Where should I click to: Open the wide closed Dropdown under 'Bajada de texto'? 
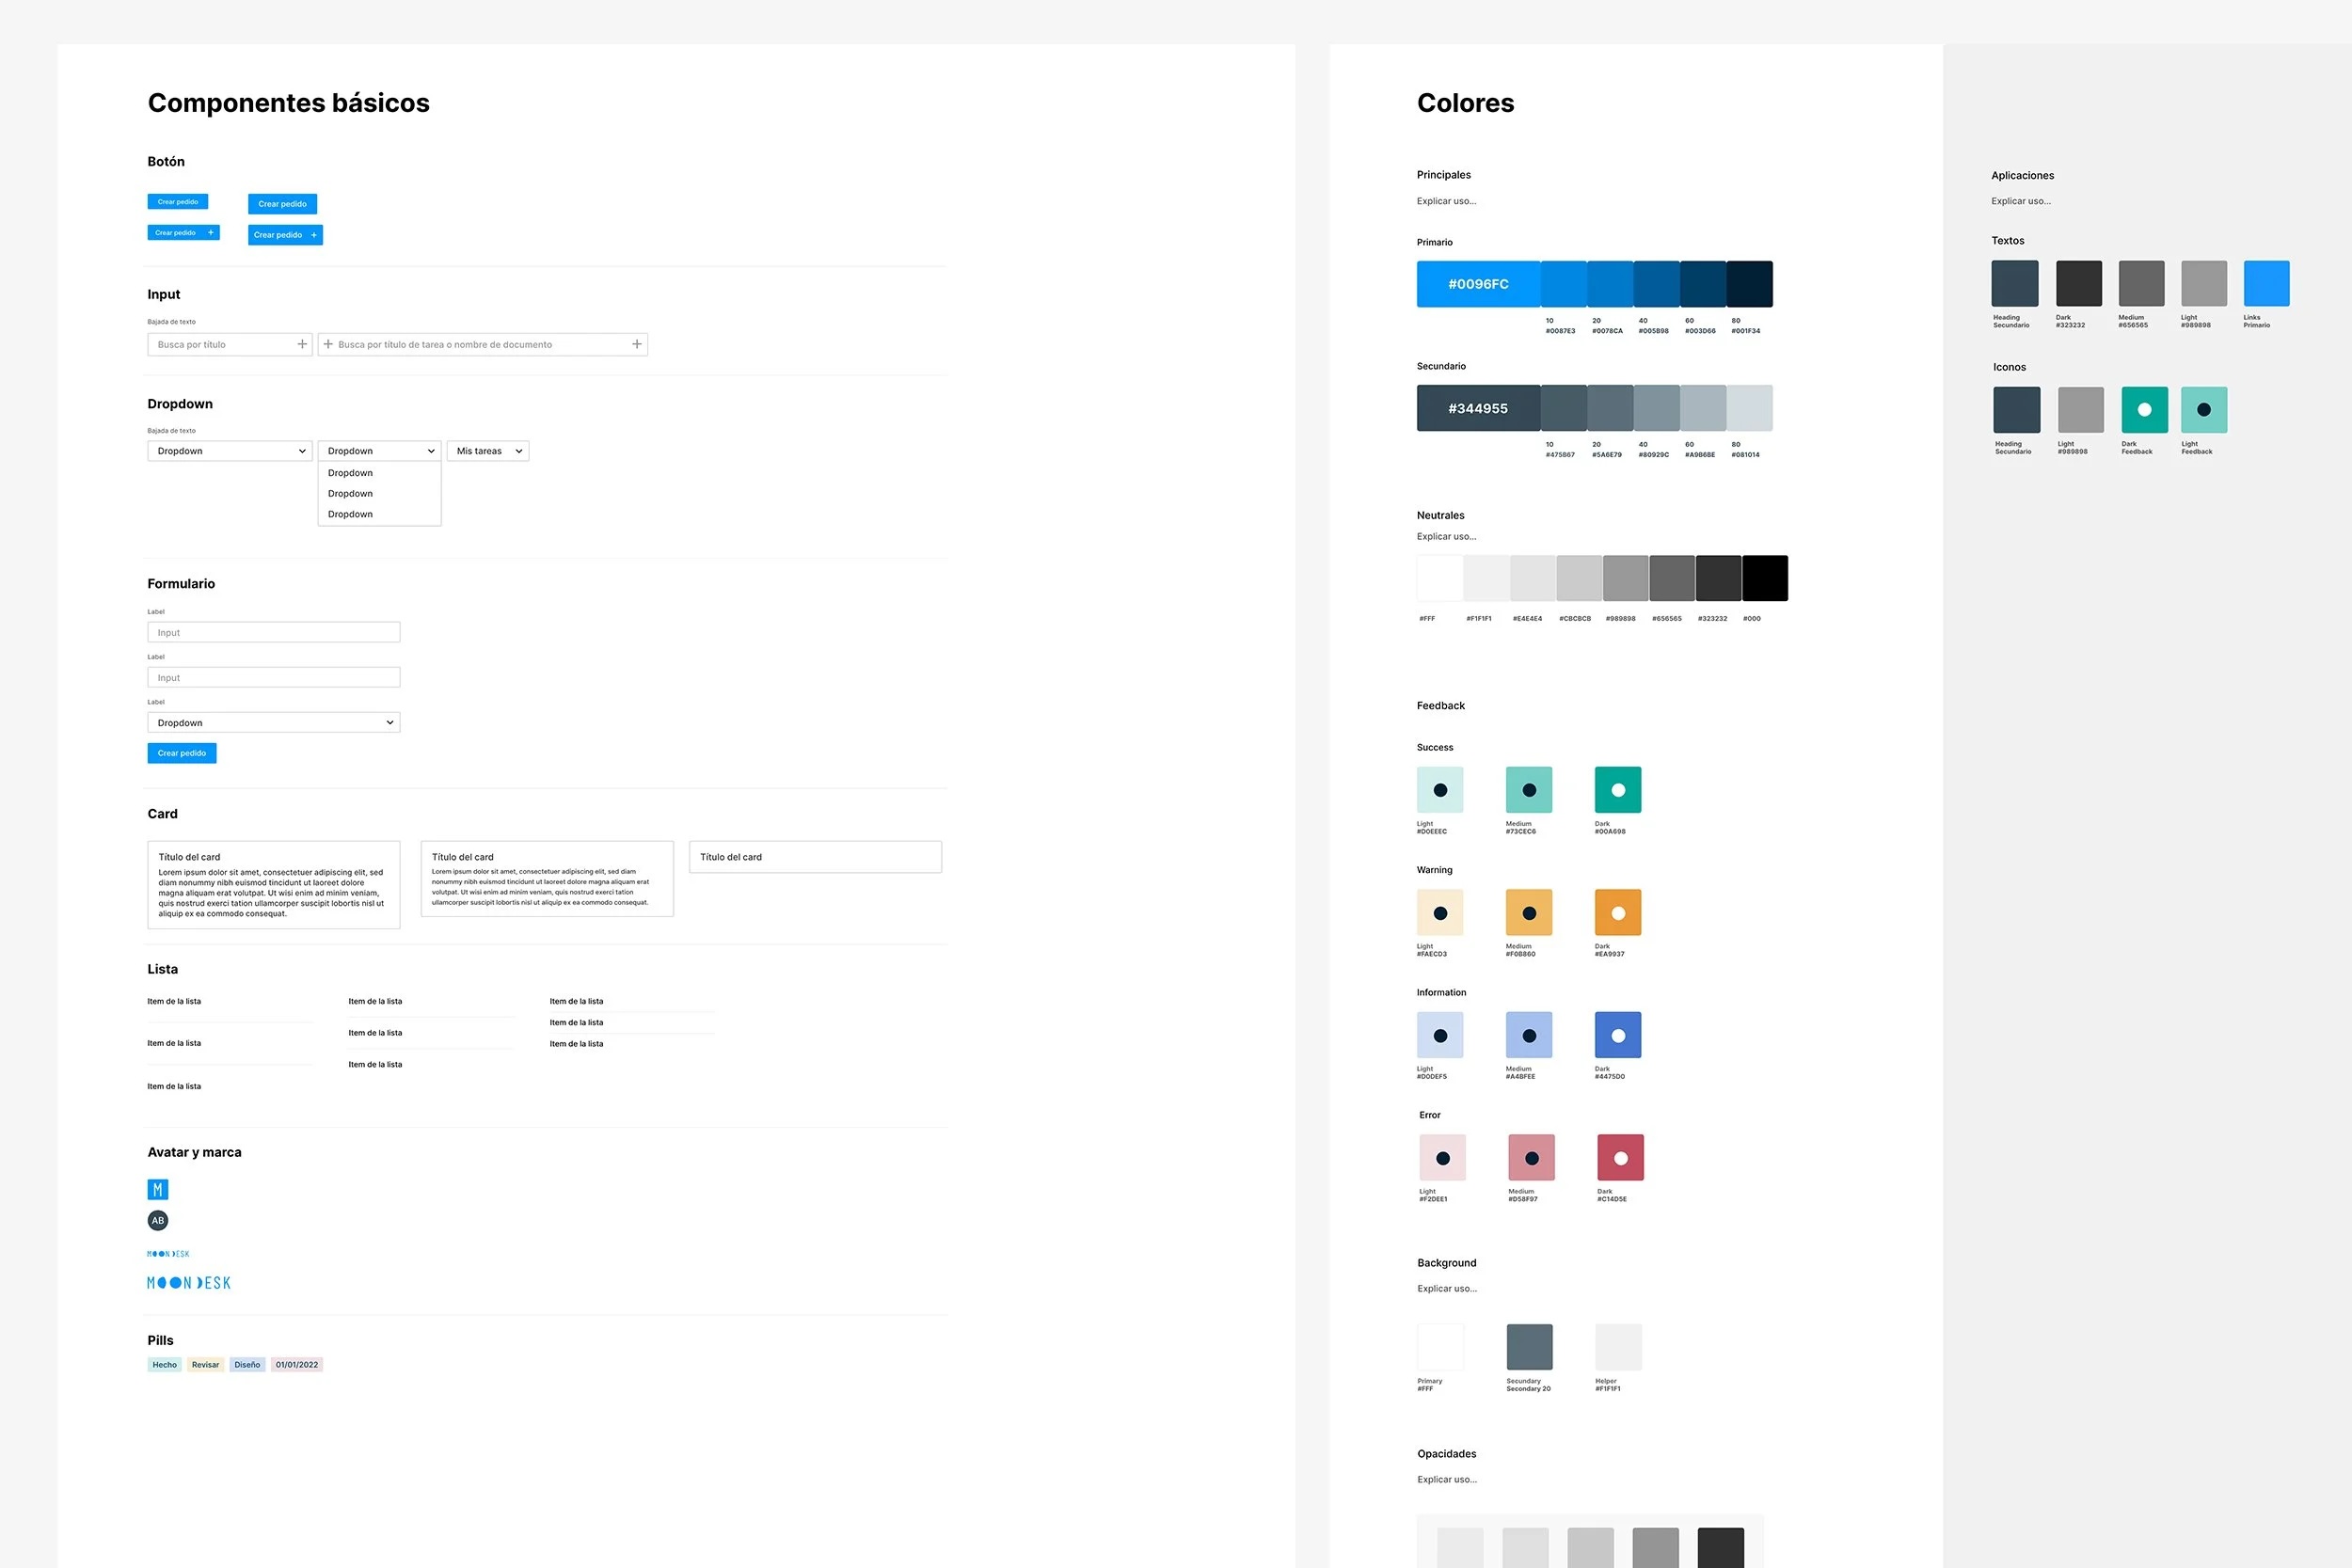(x=230, y=451)
